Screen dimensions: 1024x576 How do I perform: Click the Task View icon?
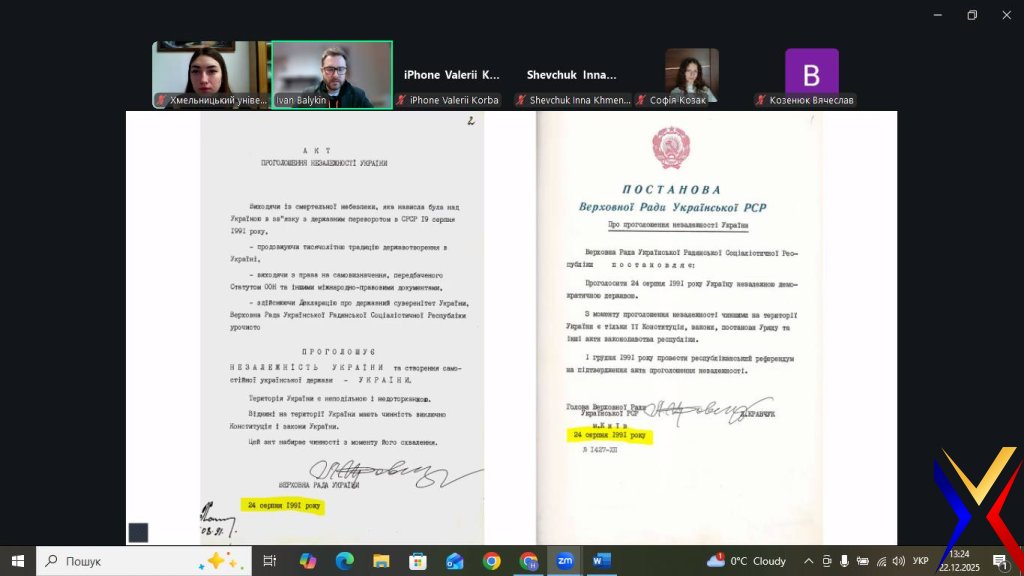click(269, 561)
